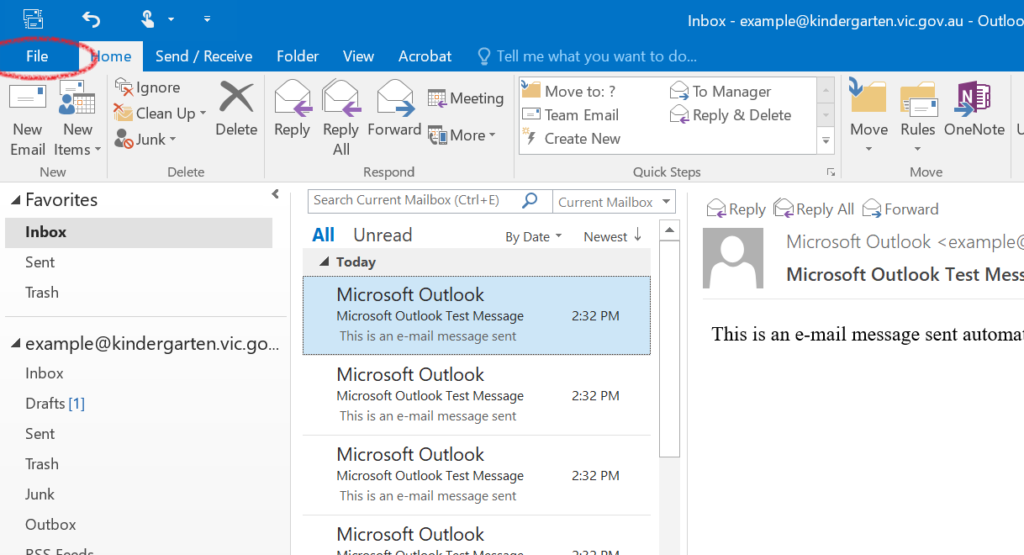1024x555 pixels.
Task: Collapse the example@kindergarten.vic.go... account
Action: 16,343
